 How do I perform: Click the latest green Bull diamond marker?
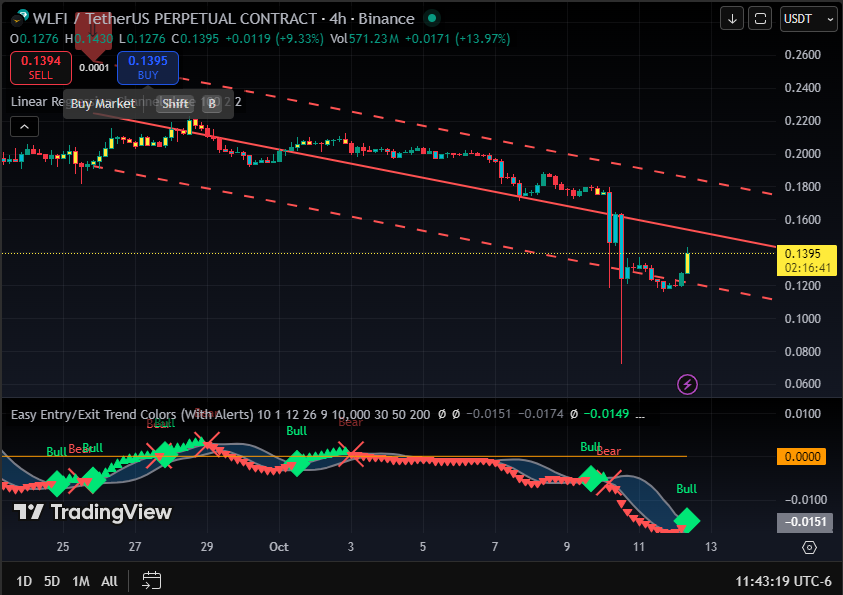pos(687,520)
